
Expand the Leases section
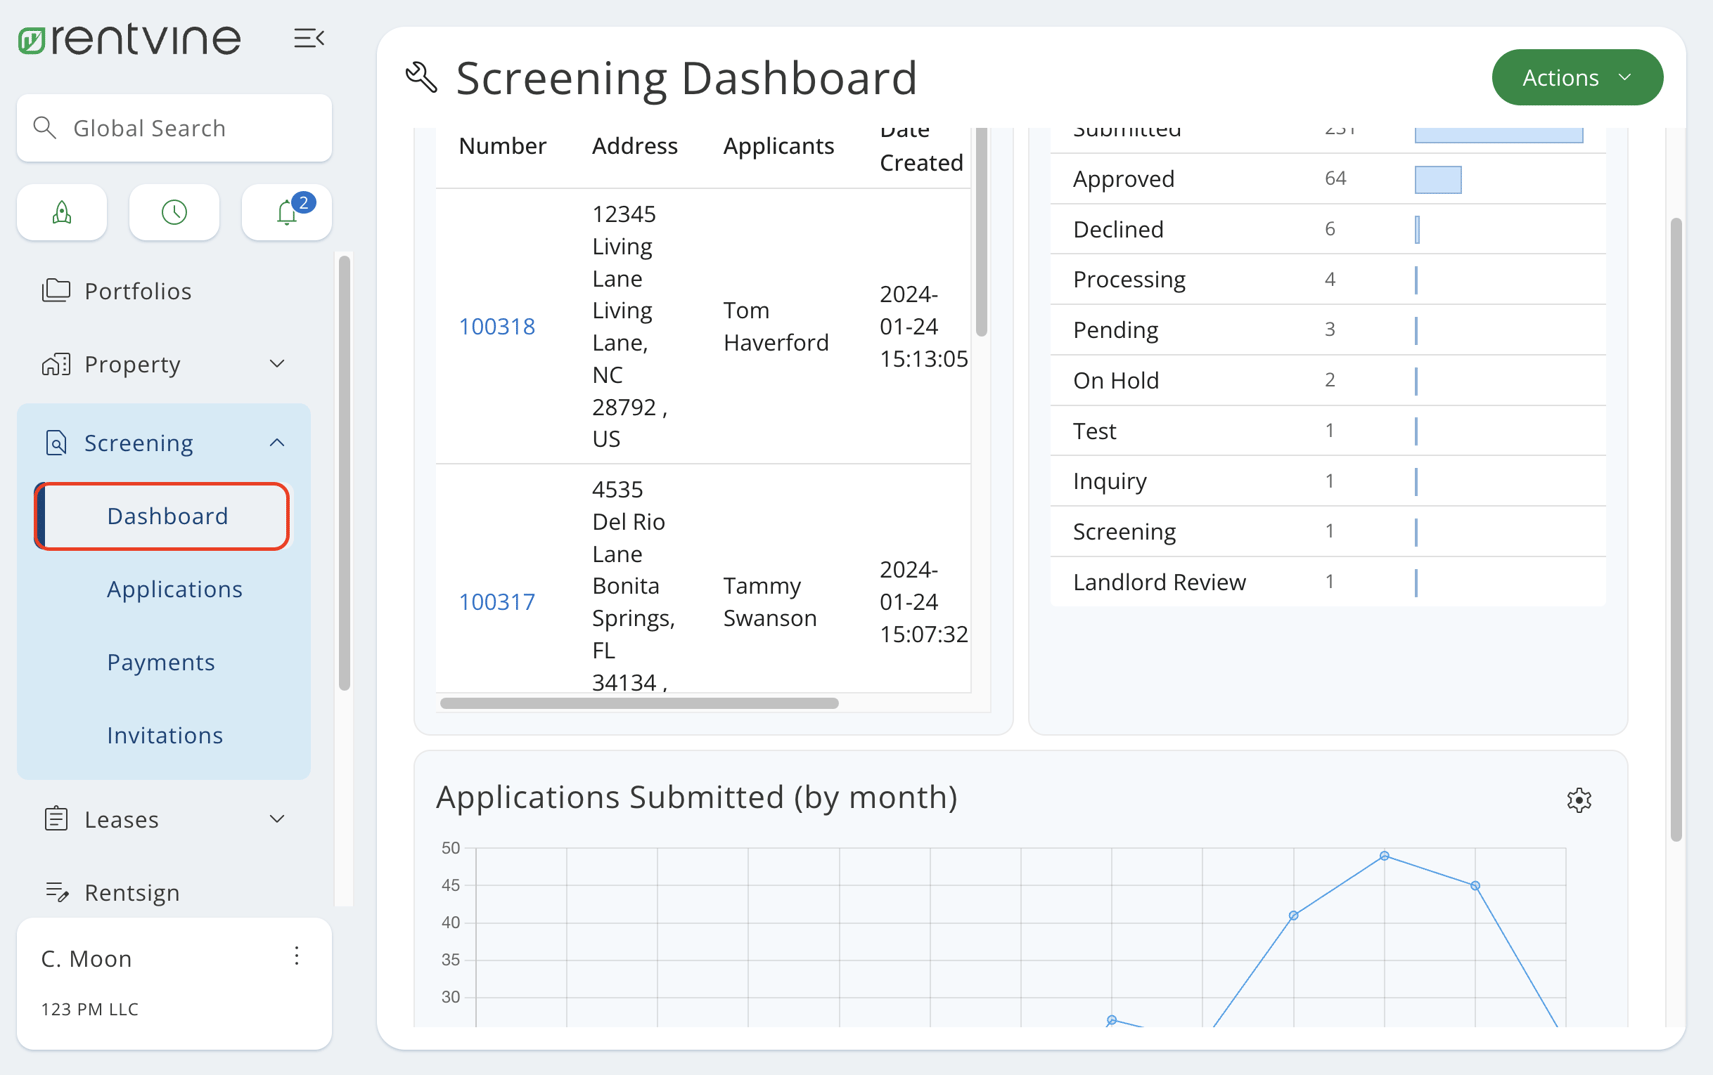[x=276, y=818]
